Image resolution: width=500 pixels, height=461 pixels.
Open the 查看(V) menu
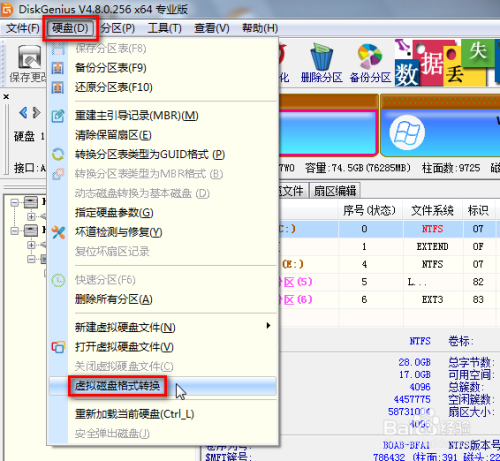tap(212, 28)
